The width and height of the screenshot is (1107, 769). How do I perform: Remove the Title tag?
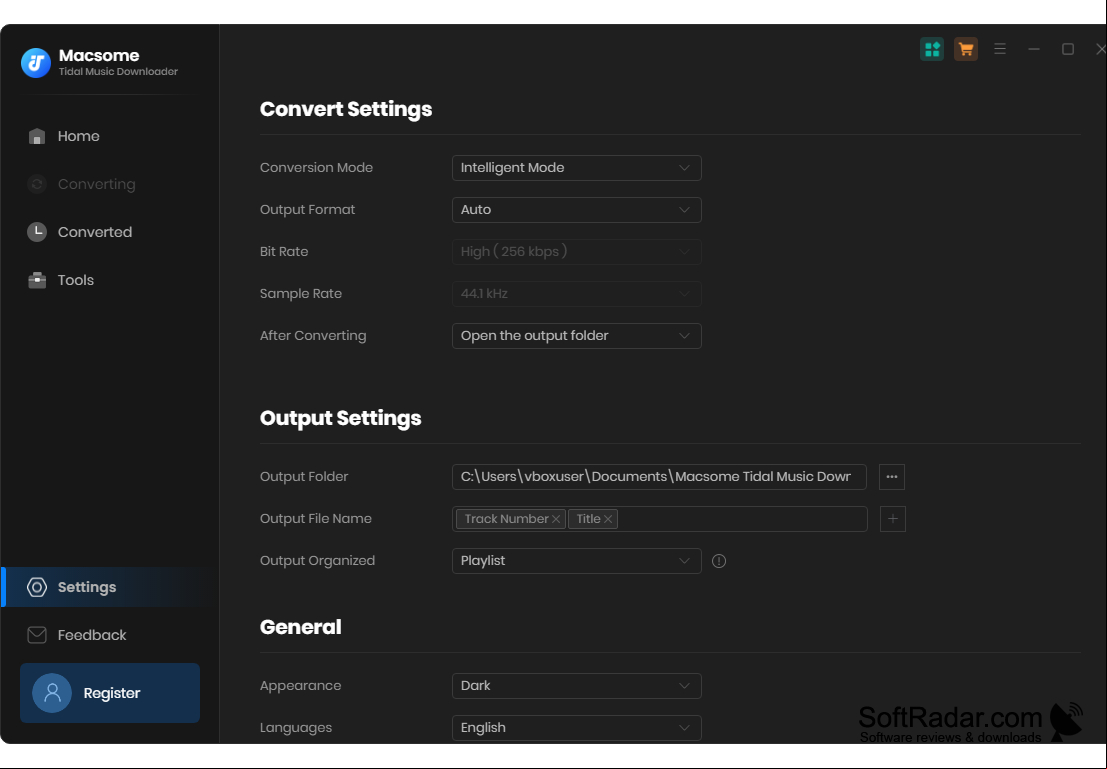pos(608,519)
